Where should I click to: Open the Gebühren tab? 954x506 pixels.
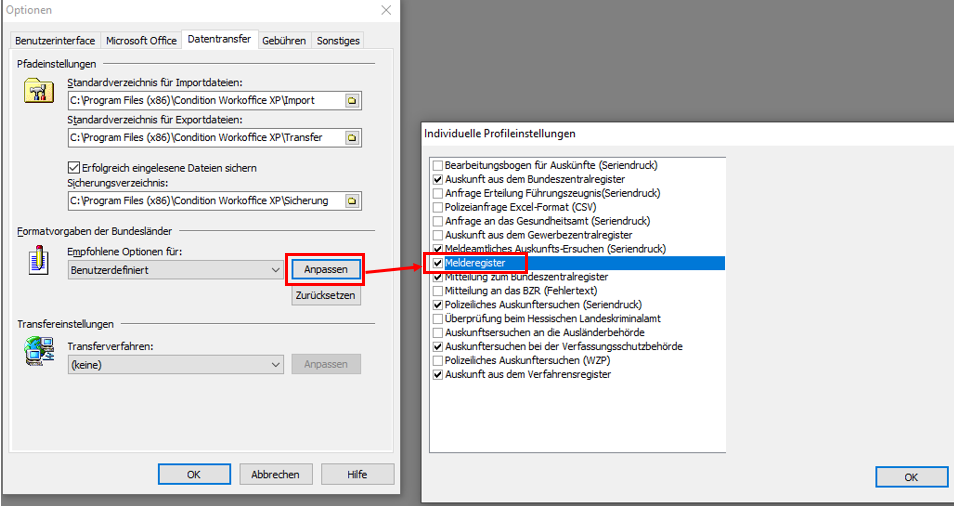click(x=284, y=41)
